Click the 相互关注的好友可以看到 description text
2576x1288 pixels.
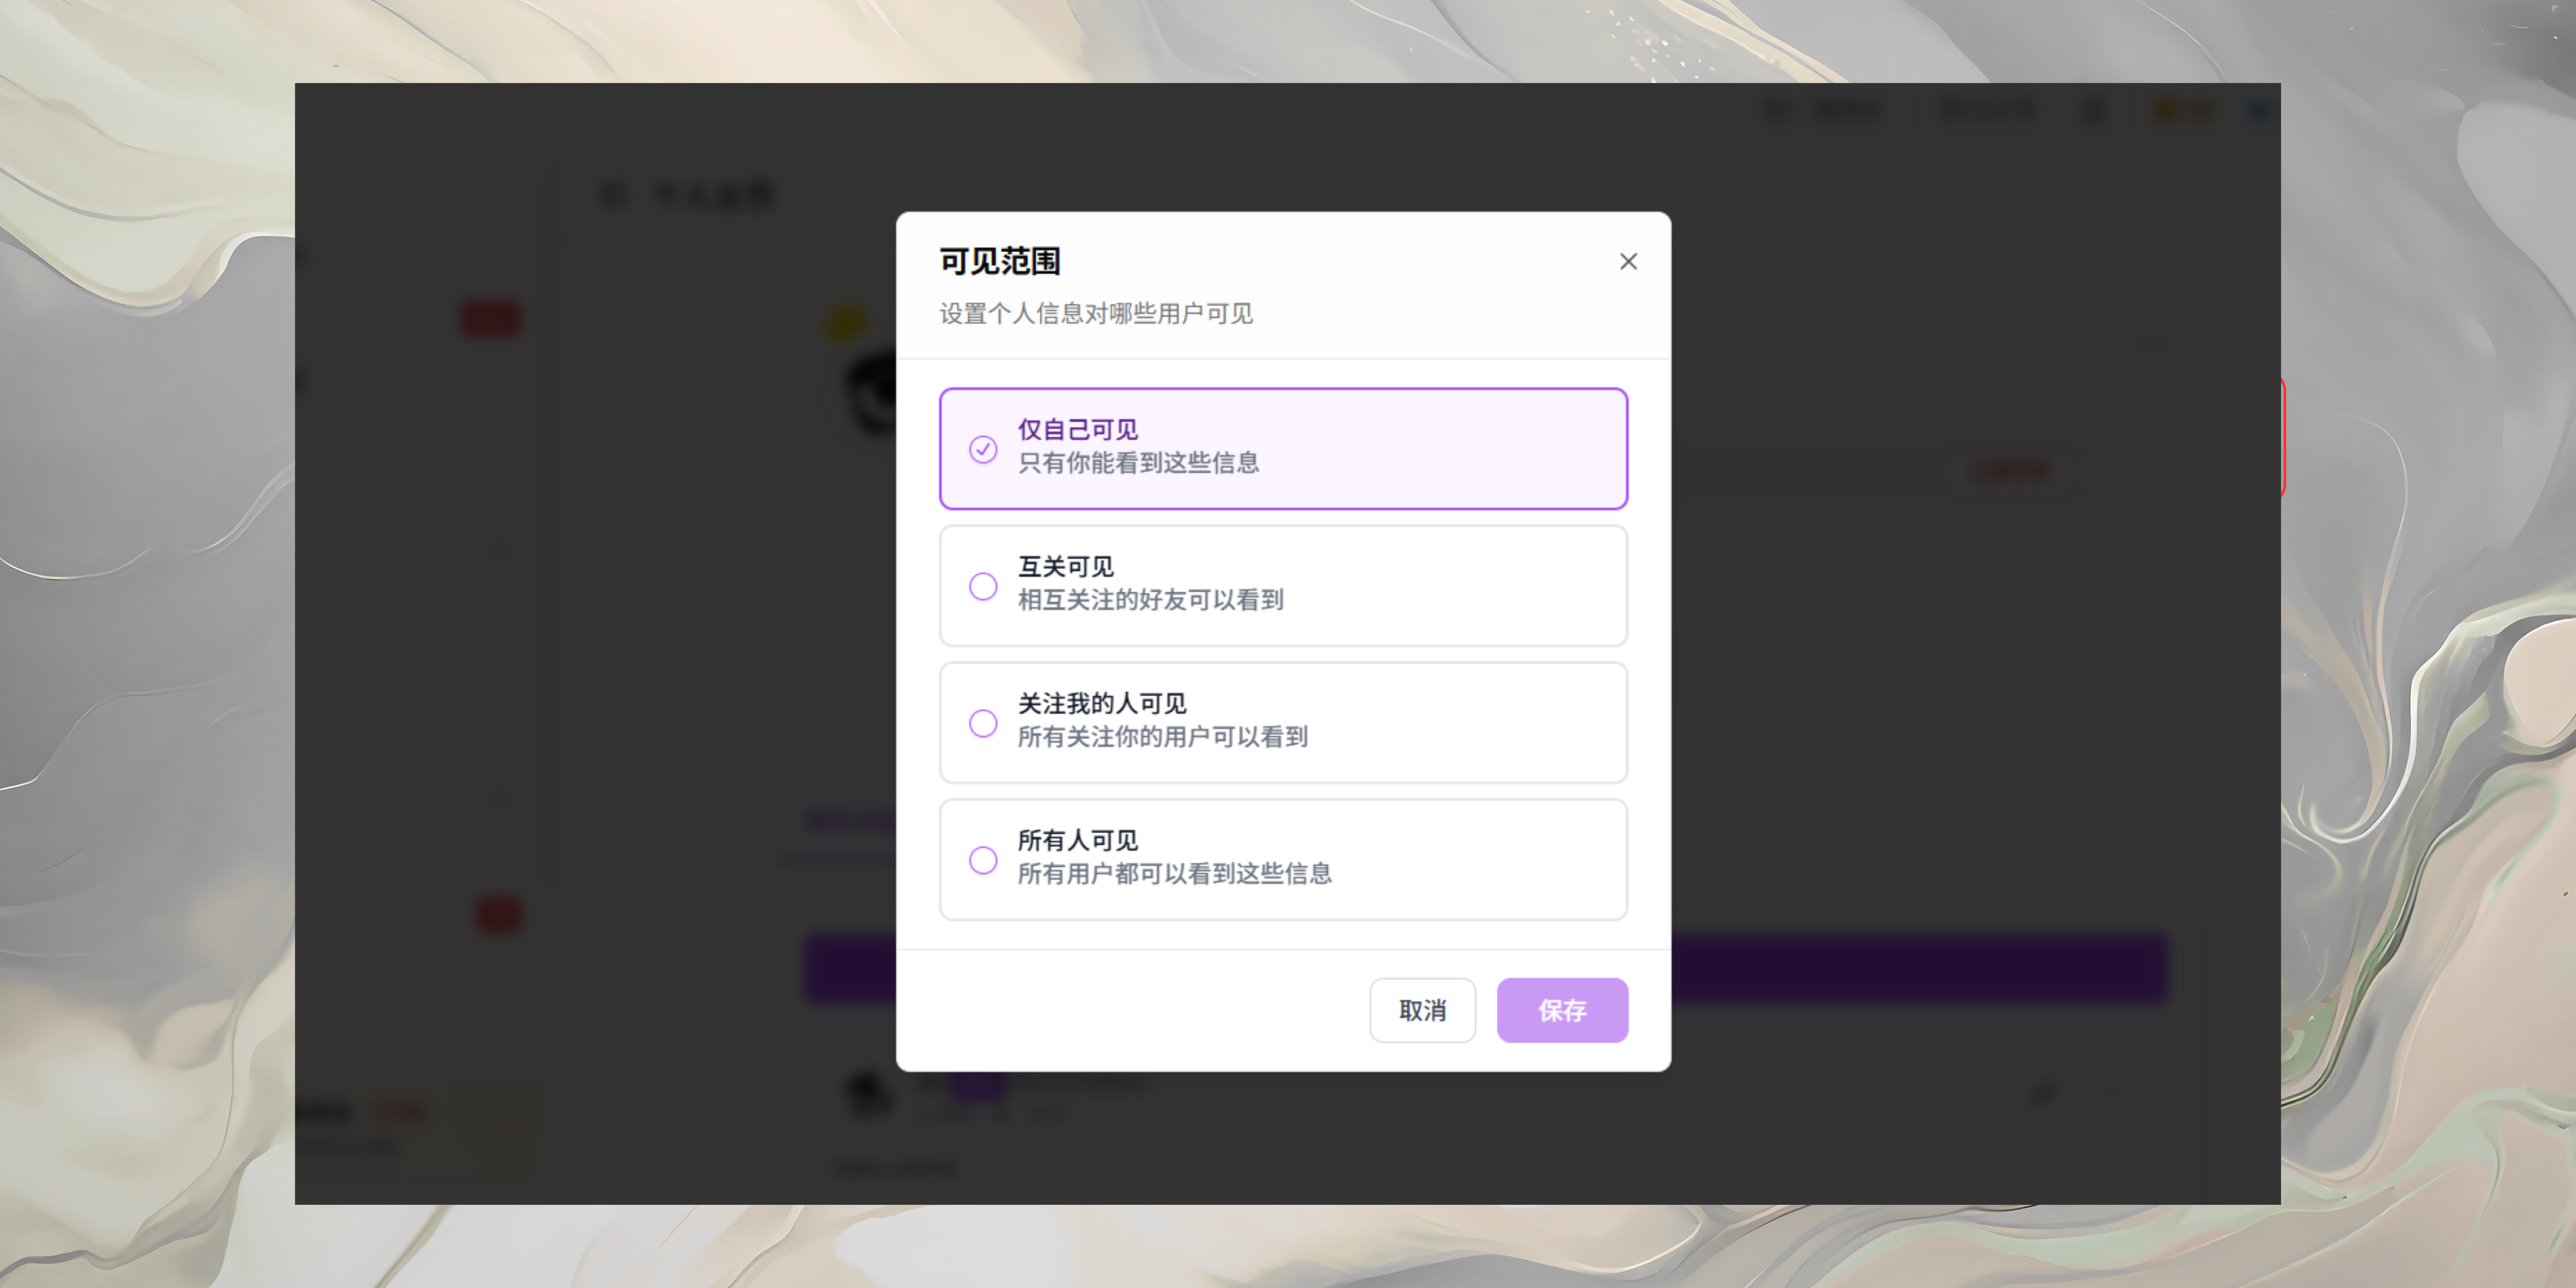(x=1150, y=600)
